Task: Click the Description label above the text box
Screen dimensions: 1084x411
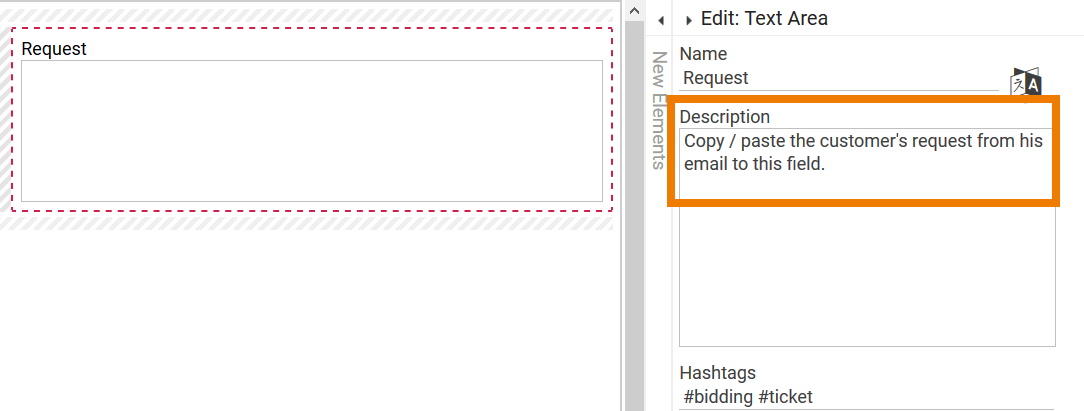Action: (x=725, y=117)
